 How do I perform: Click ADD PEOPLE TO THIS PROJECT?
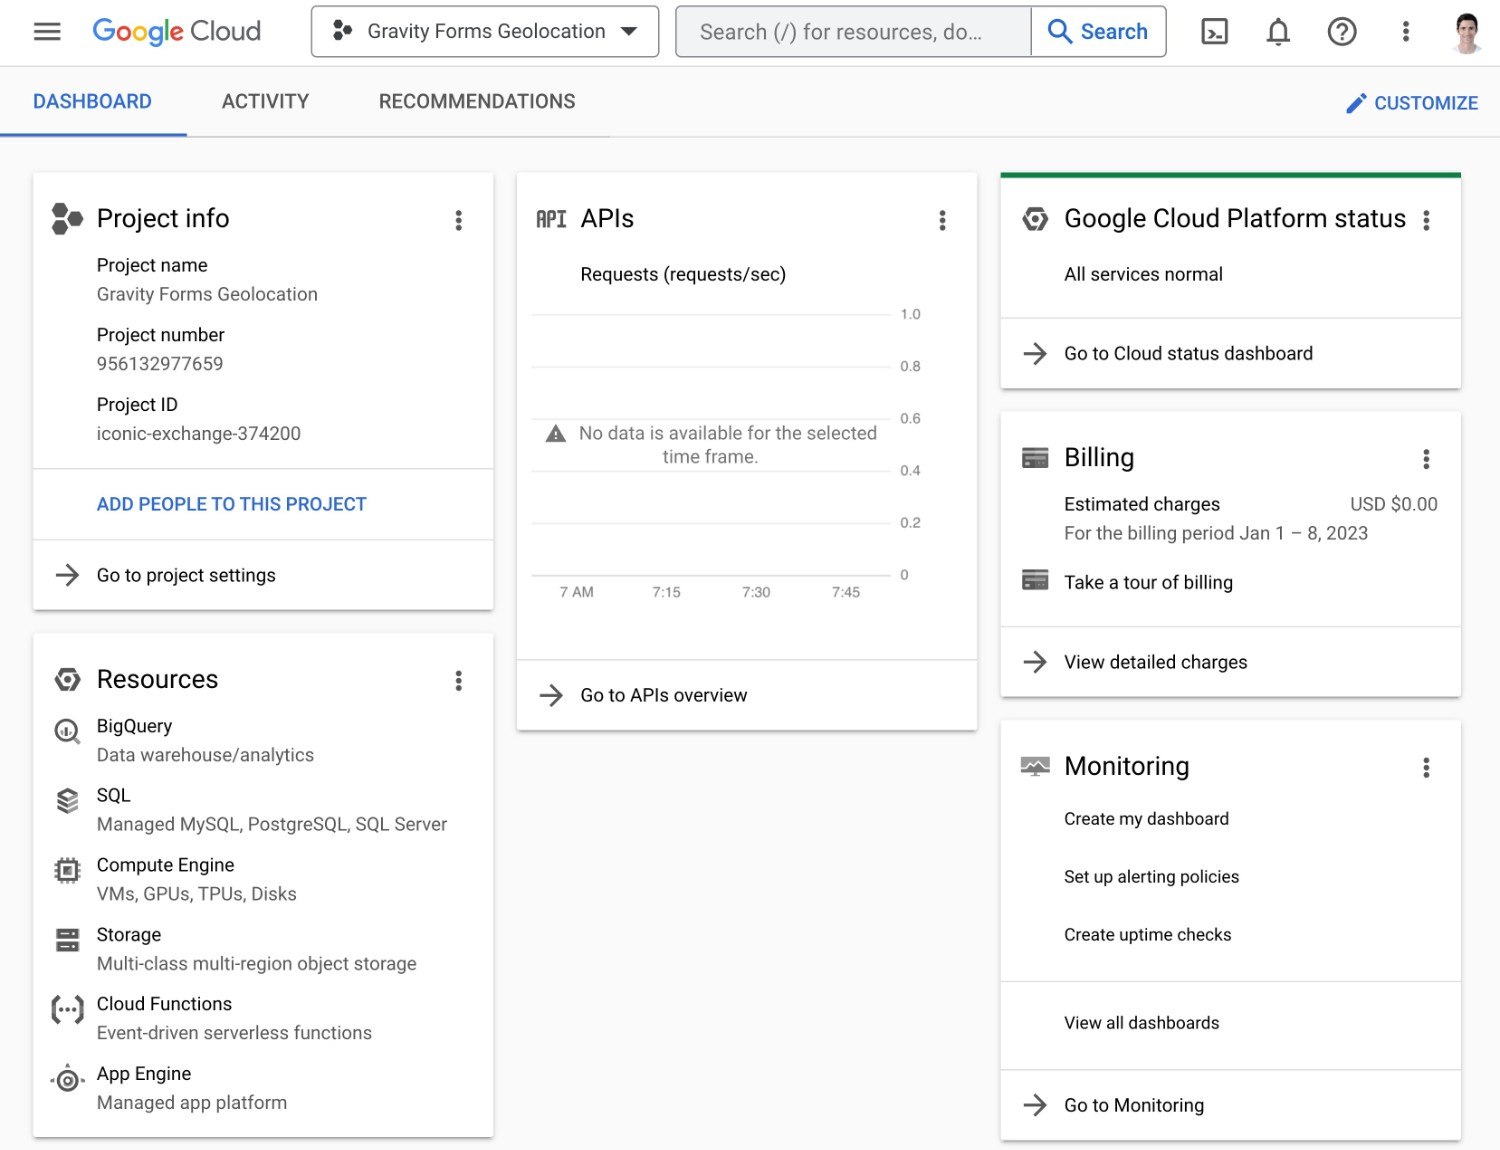[231, 504]
